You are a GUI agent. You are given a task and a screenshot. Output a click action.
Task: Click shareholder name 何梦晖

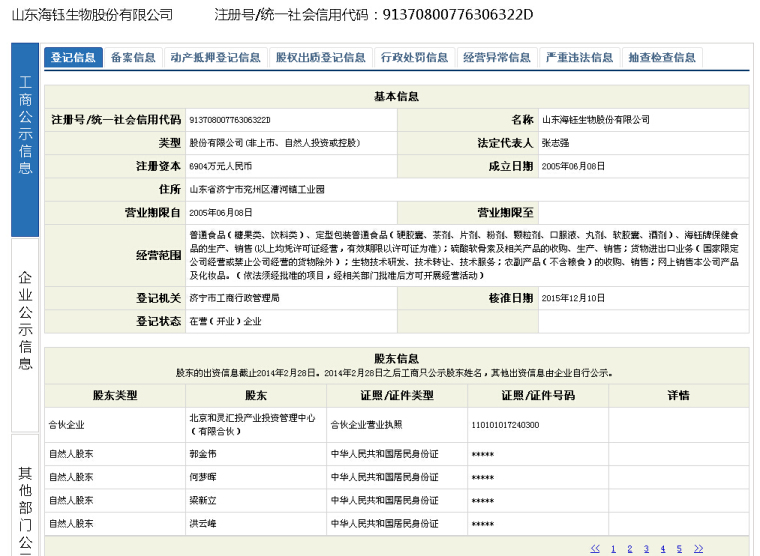pos(203,477)
